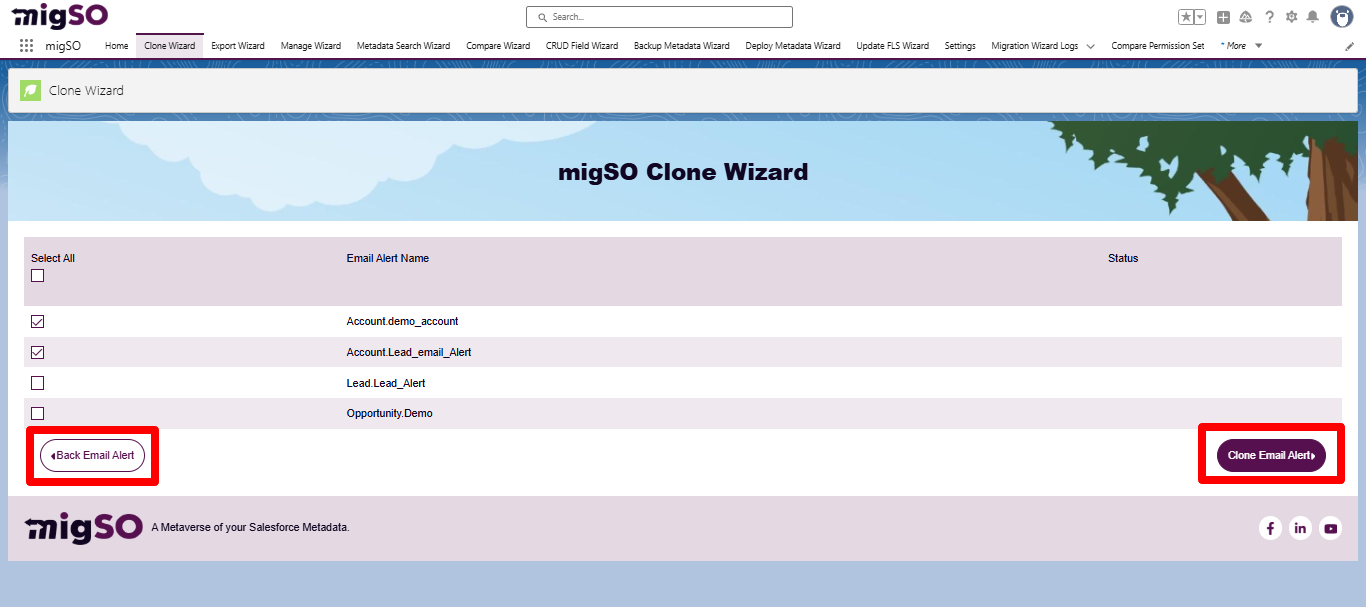Open the Setup gear icon
The image size is (1366, 607).
[1291, 17]
